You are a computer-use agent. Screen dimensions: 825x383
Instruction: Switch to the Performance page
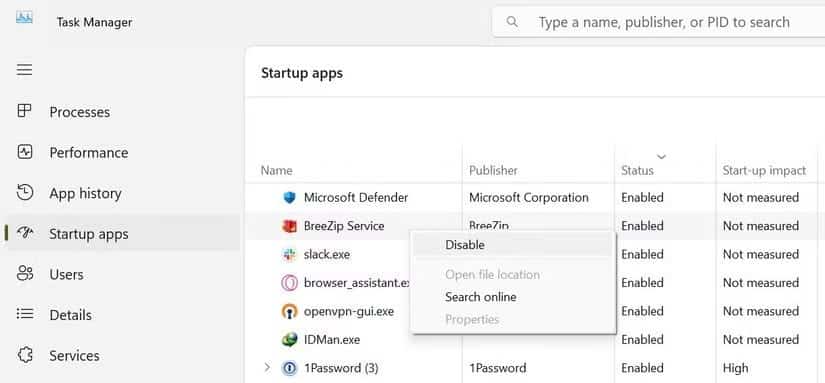(89, 153)
